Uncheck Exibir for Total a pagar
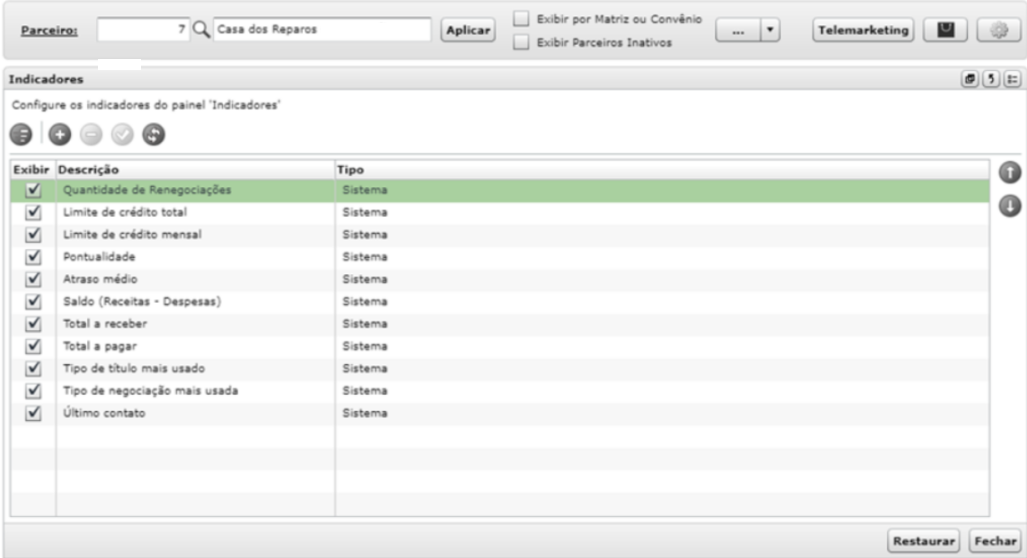 [x=33, y=346]
